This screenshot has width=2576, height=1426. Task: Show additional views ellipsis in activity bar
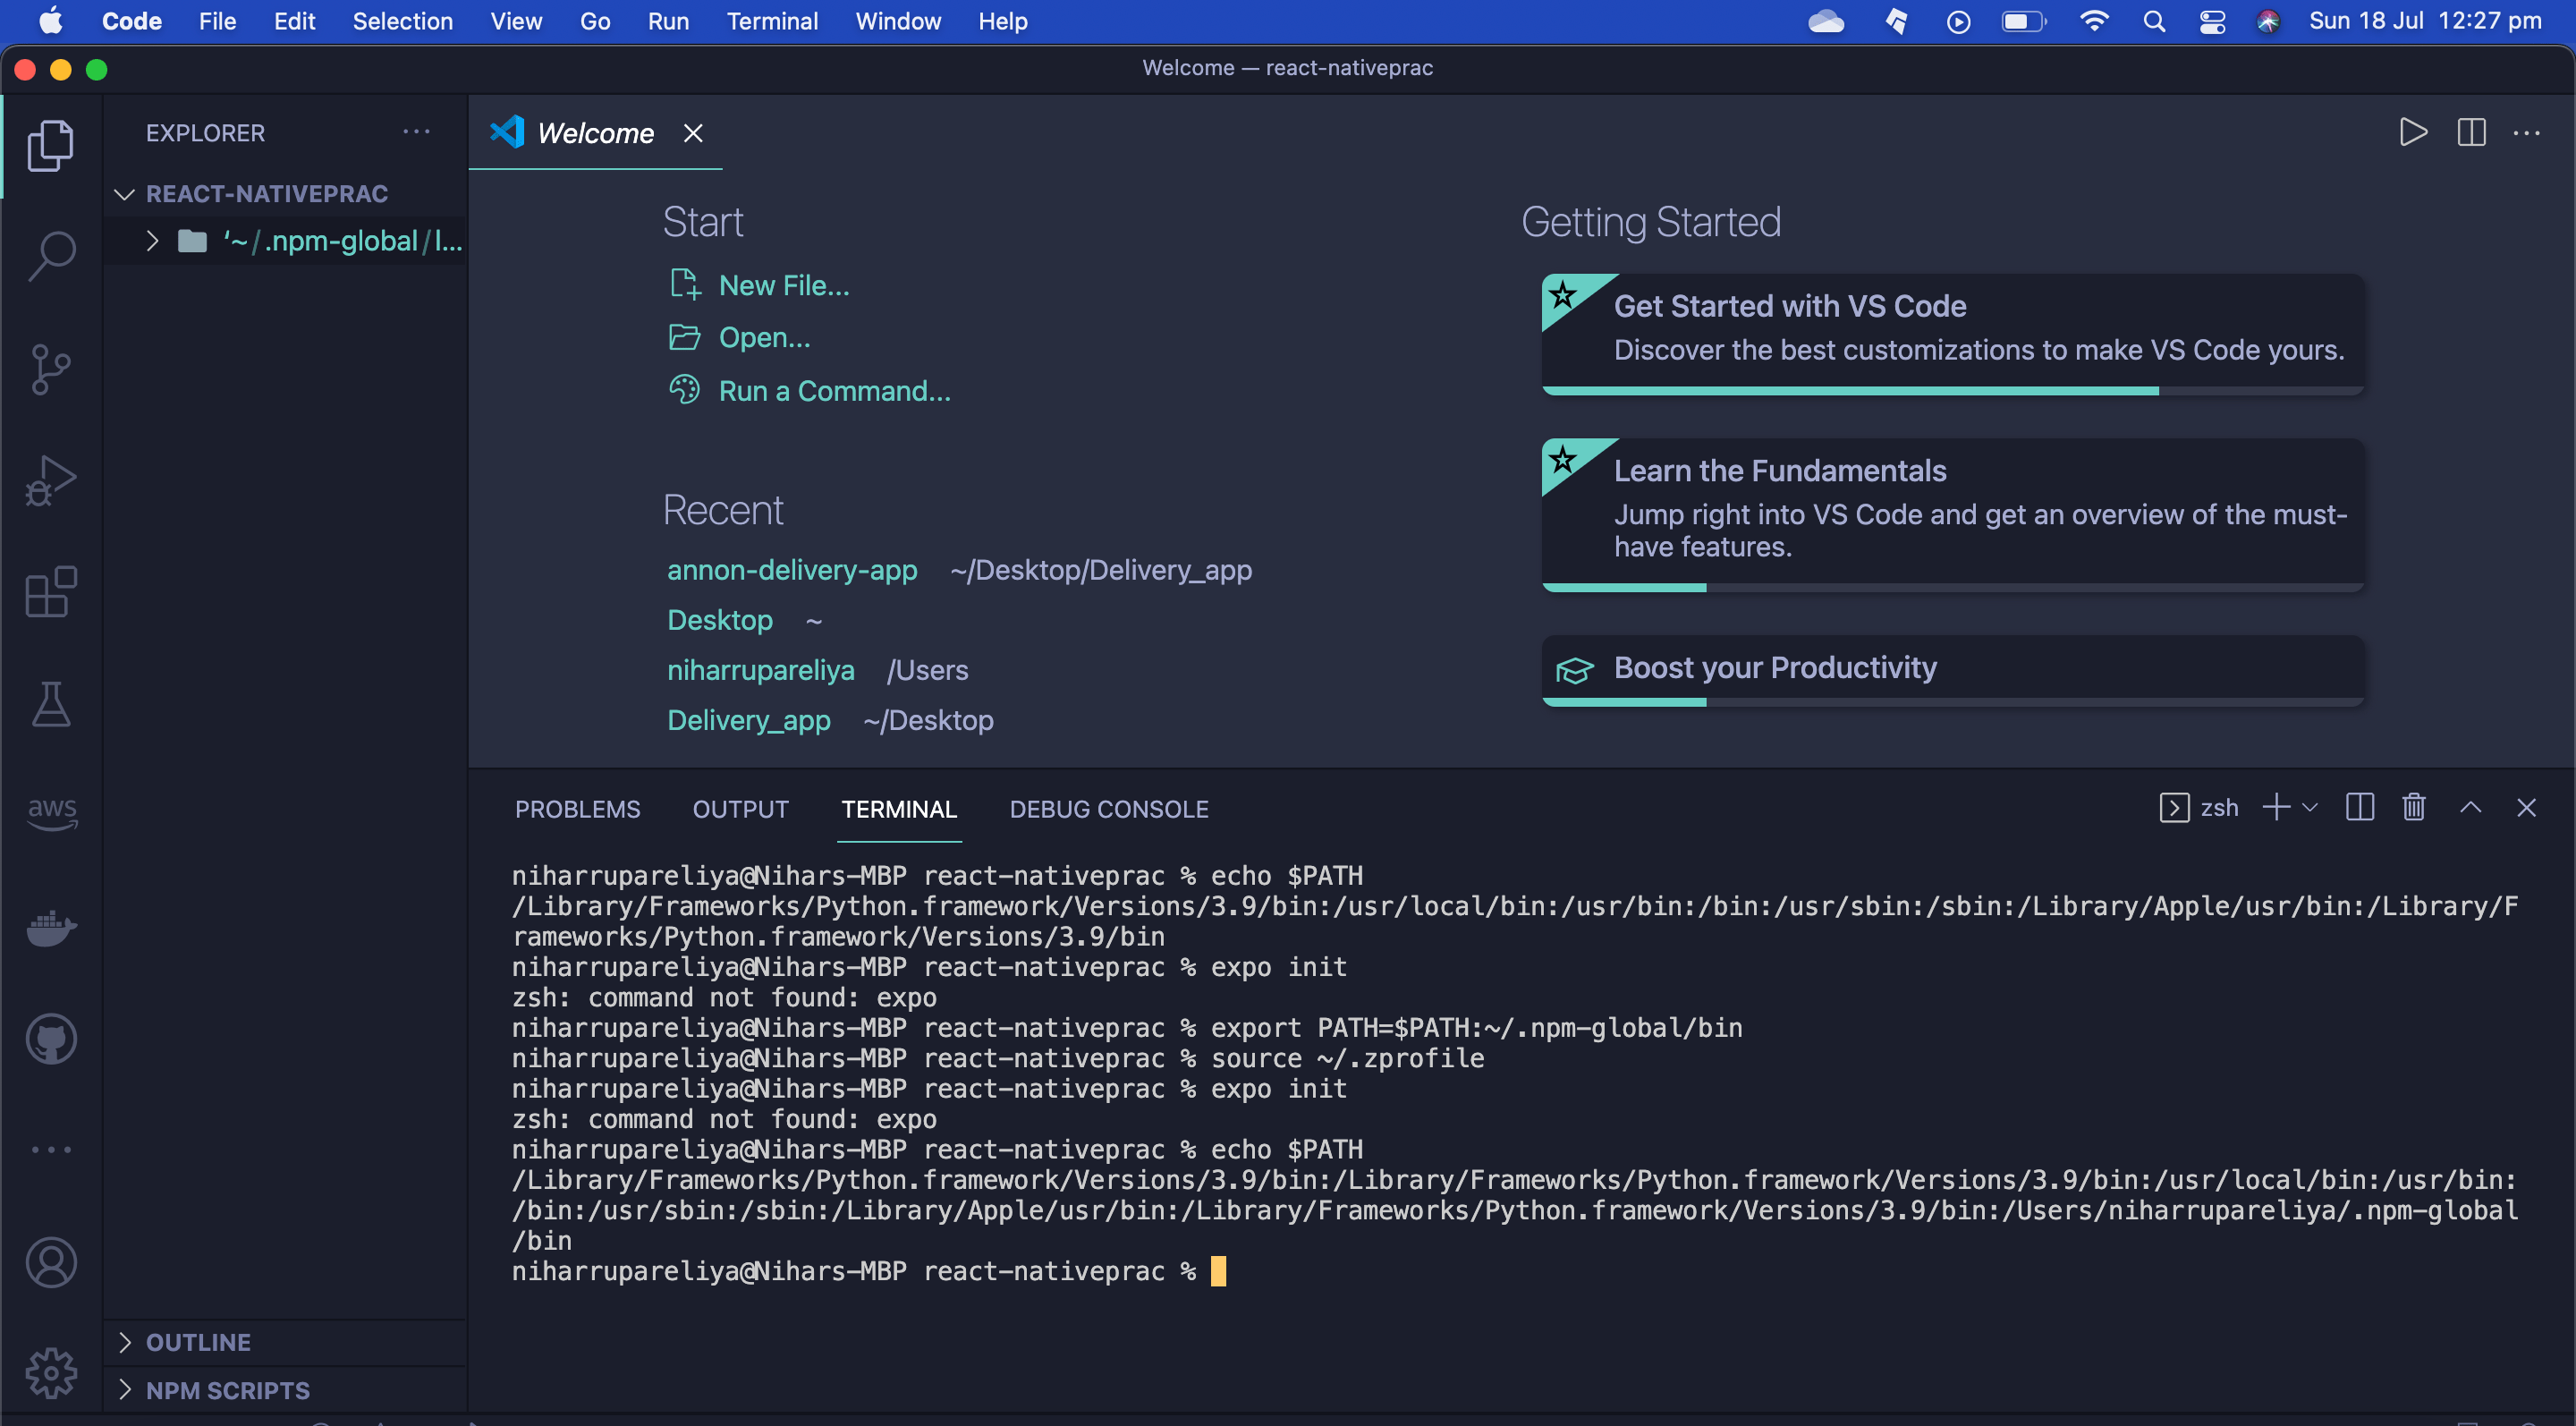51,1150
